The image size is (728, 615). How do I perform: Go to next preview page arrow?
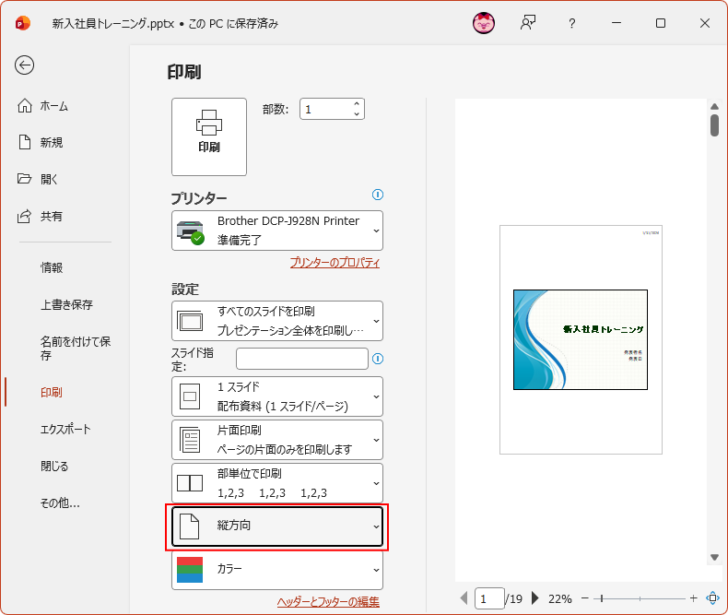click(535, 598)
